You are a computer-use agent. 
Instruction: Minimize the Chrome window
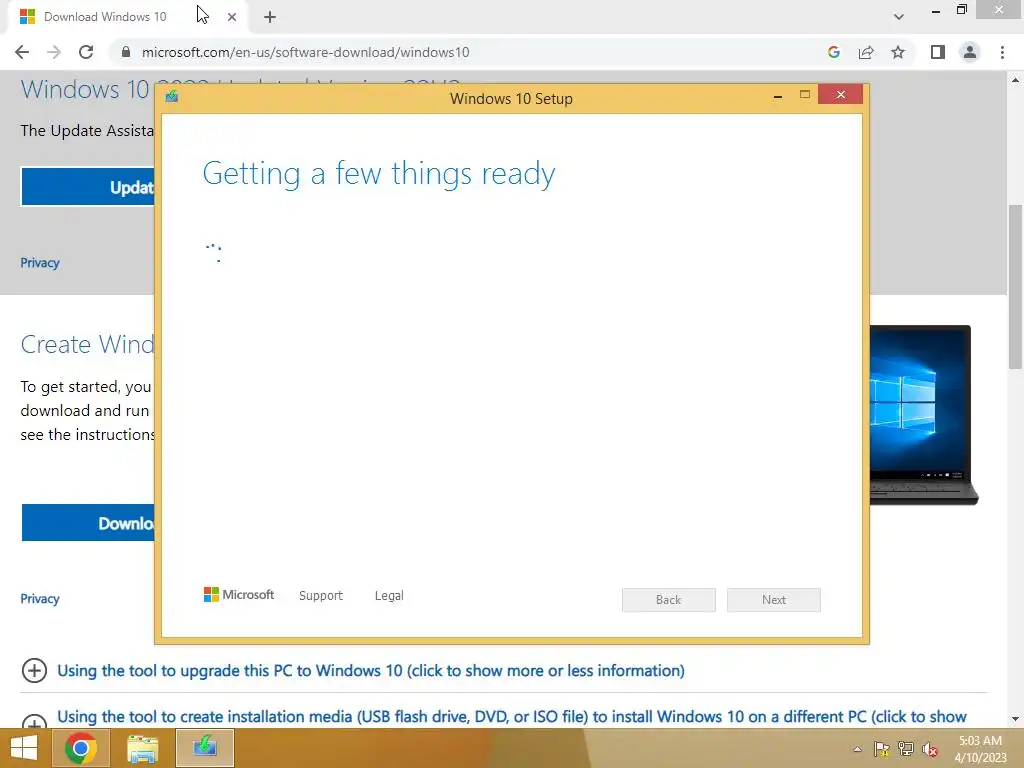click(x=936, y=11)
